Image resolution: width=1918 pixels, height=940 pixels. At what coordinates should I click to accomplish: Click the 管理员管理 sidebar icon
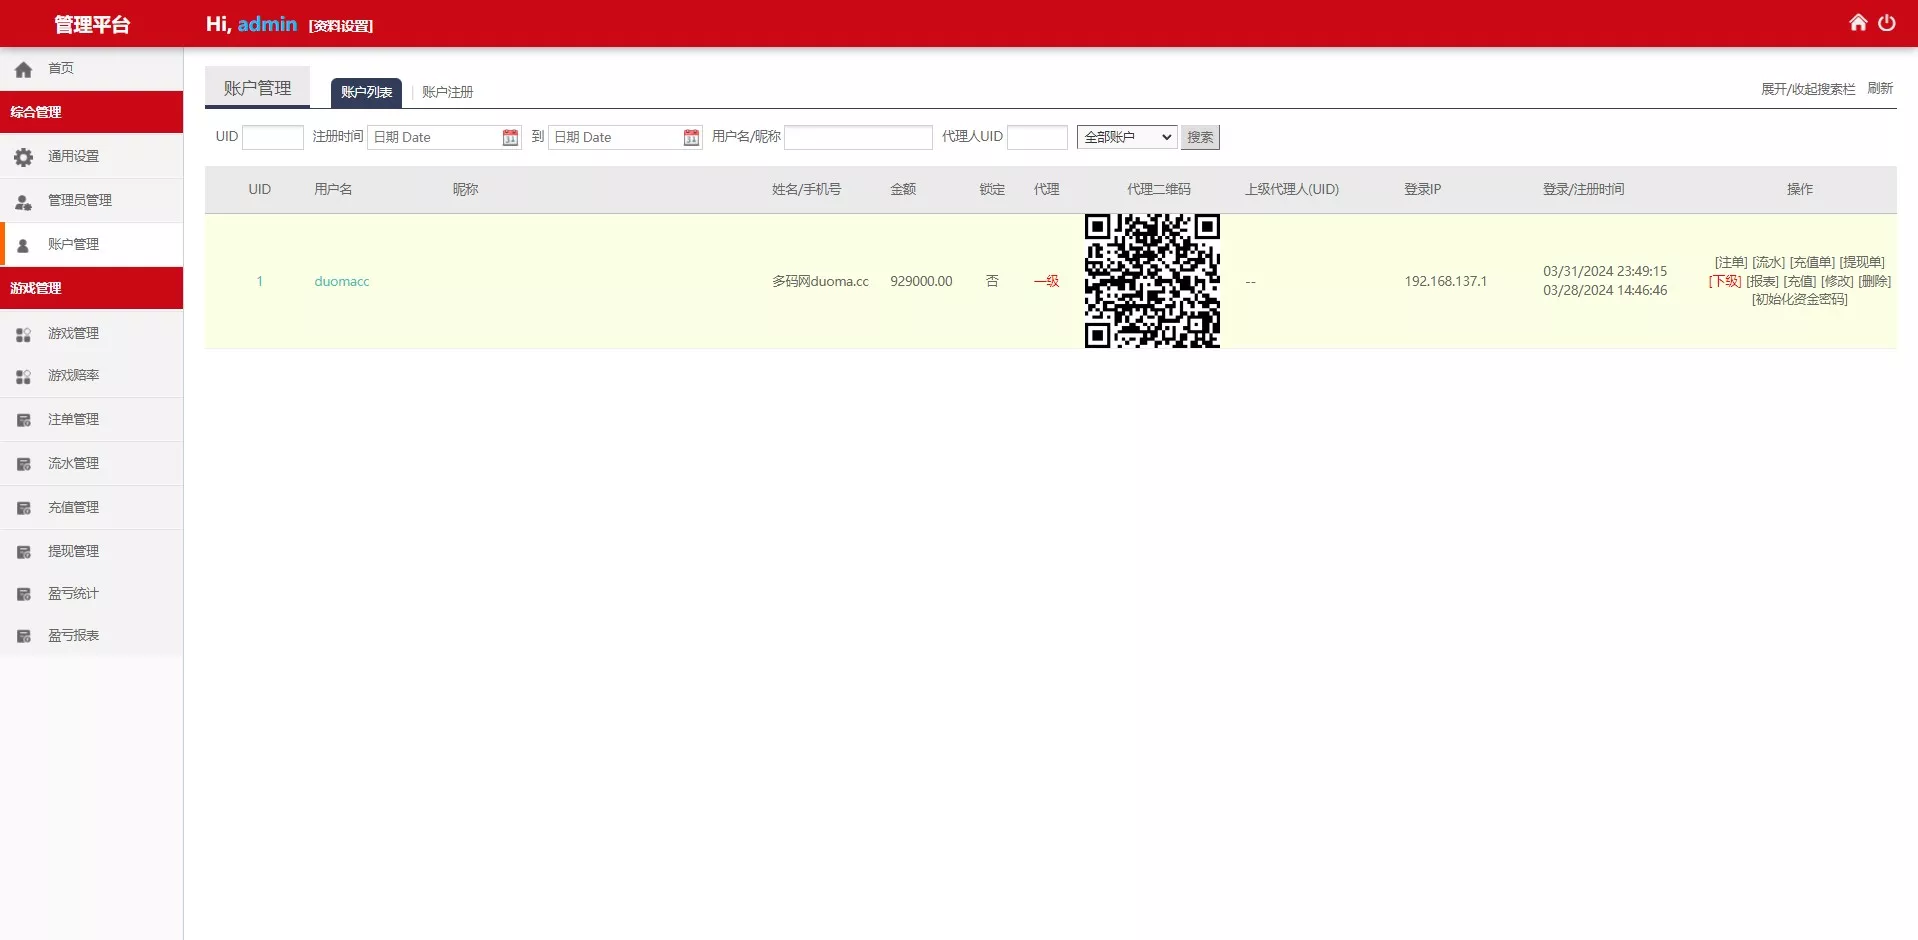point(22,200)
